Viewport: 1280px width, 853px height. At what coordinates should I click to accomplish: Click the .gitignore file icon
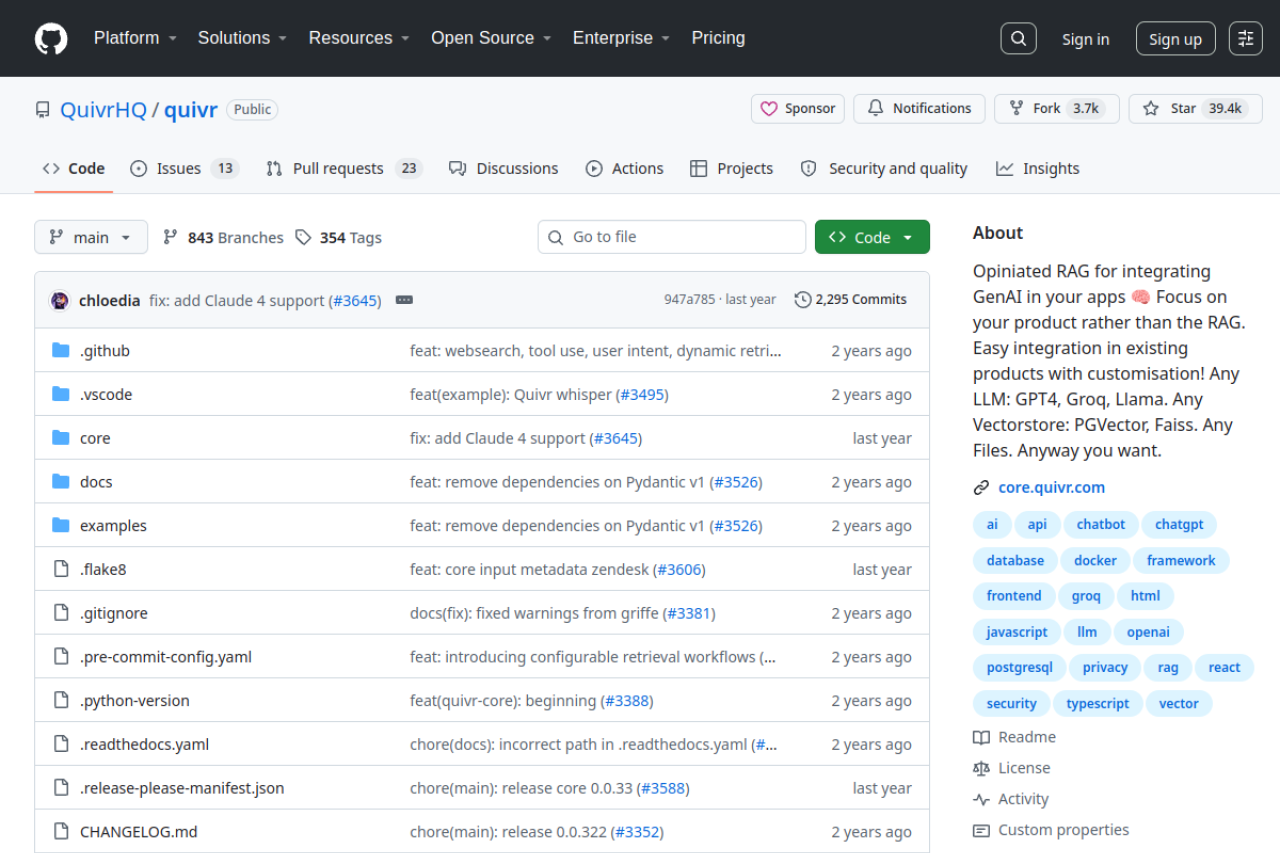coord(61,613)
